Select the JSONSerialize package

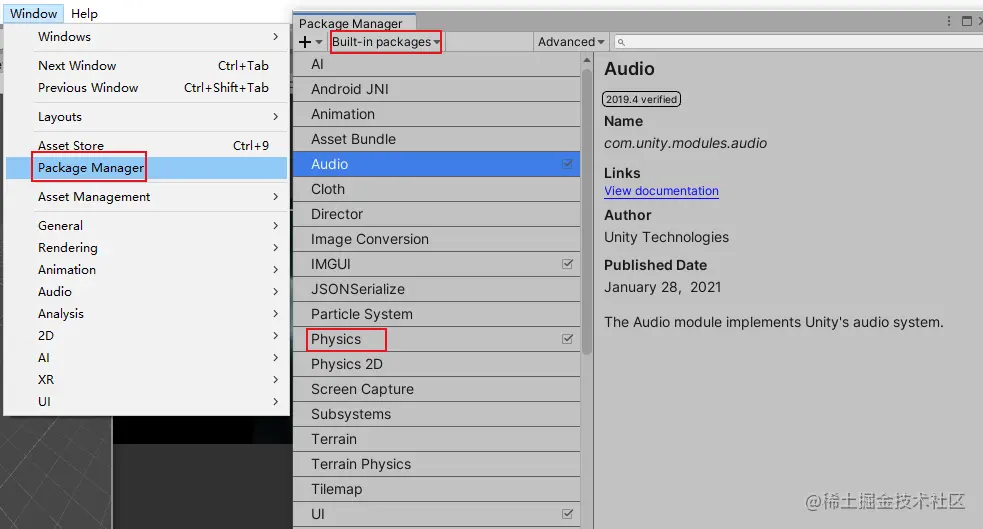[436, 290]
